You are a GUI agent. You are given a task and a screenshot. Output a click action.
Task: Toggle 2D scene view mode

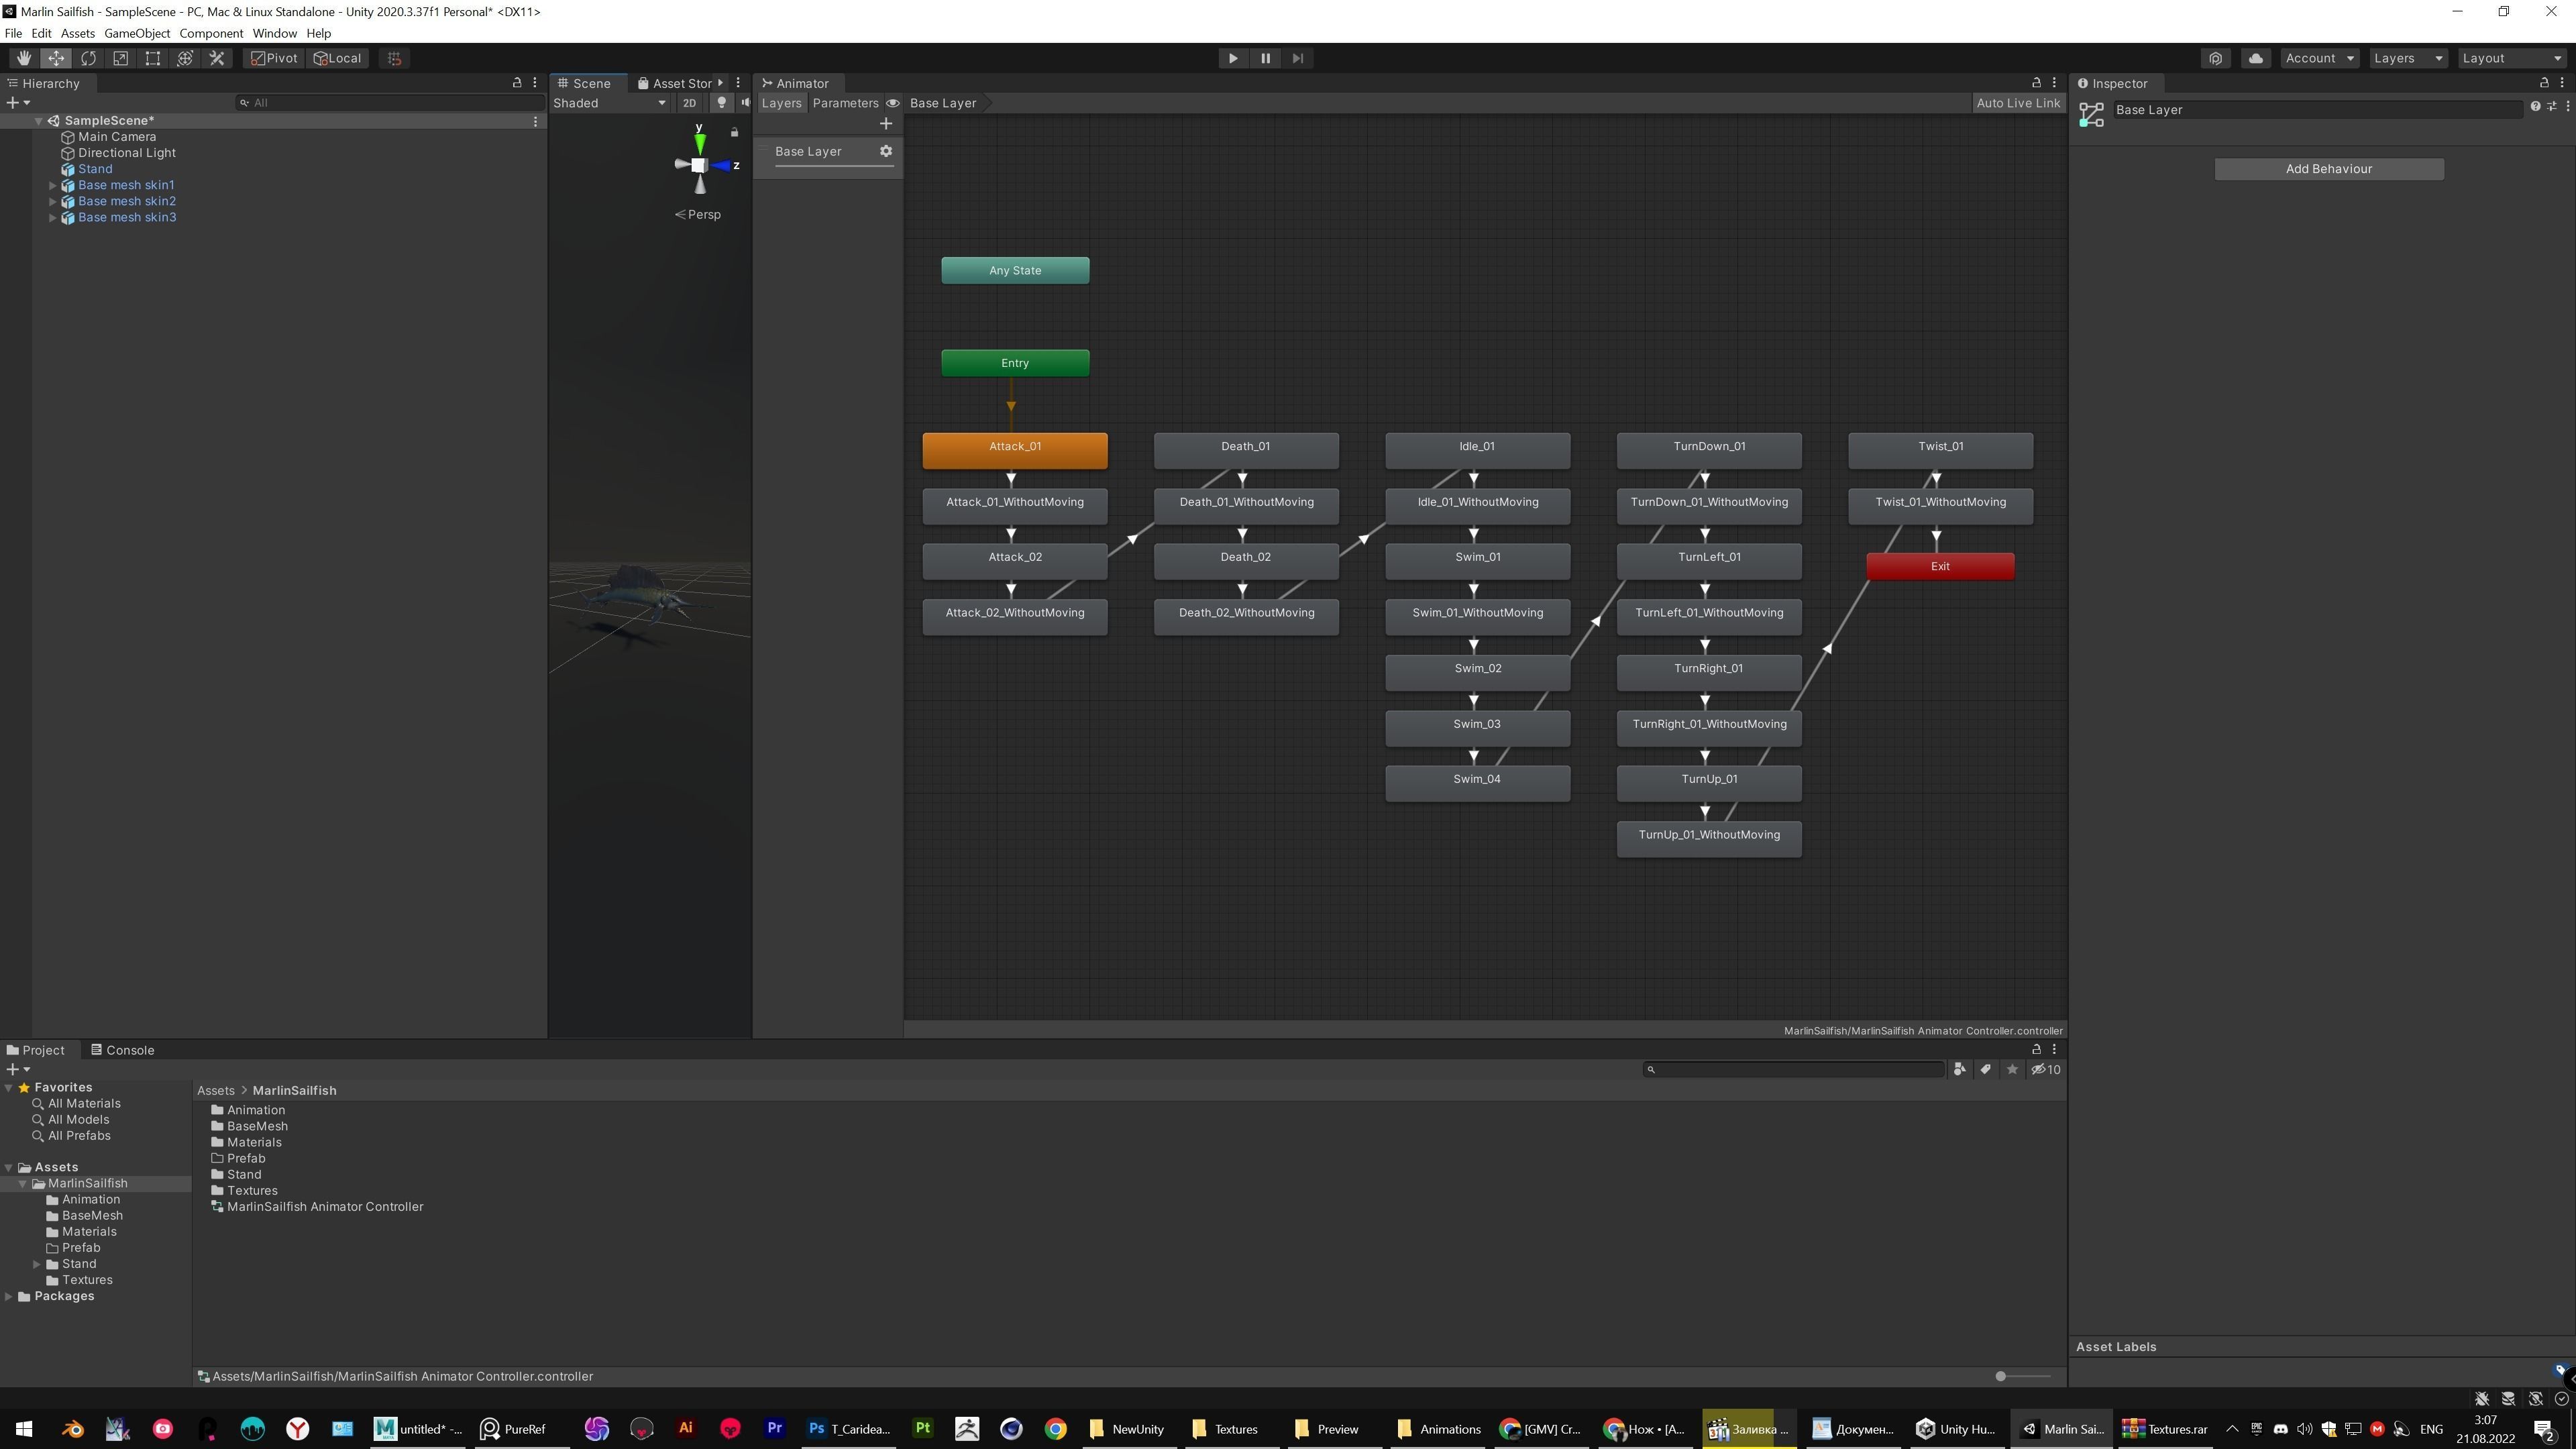point(689,103)
